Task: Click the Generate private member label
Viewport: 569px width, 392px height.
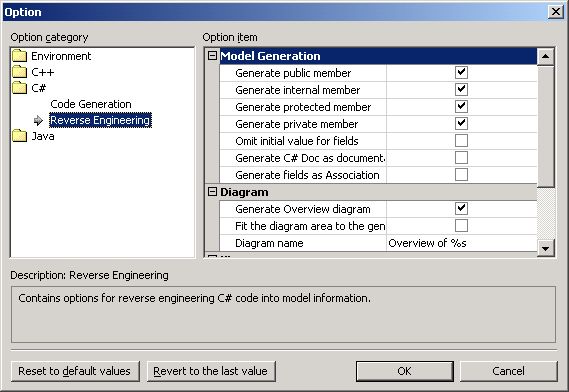Action: coord(296,124)
